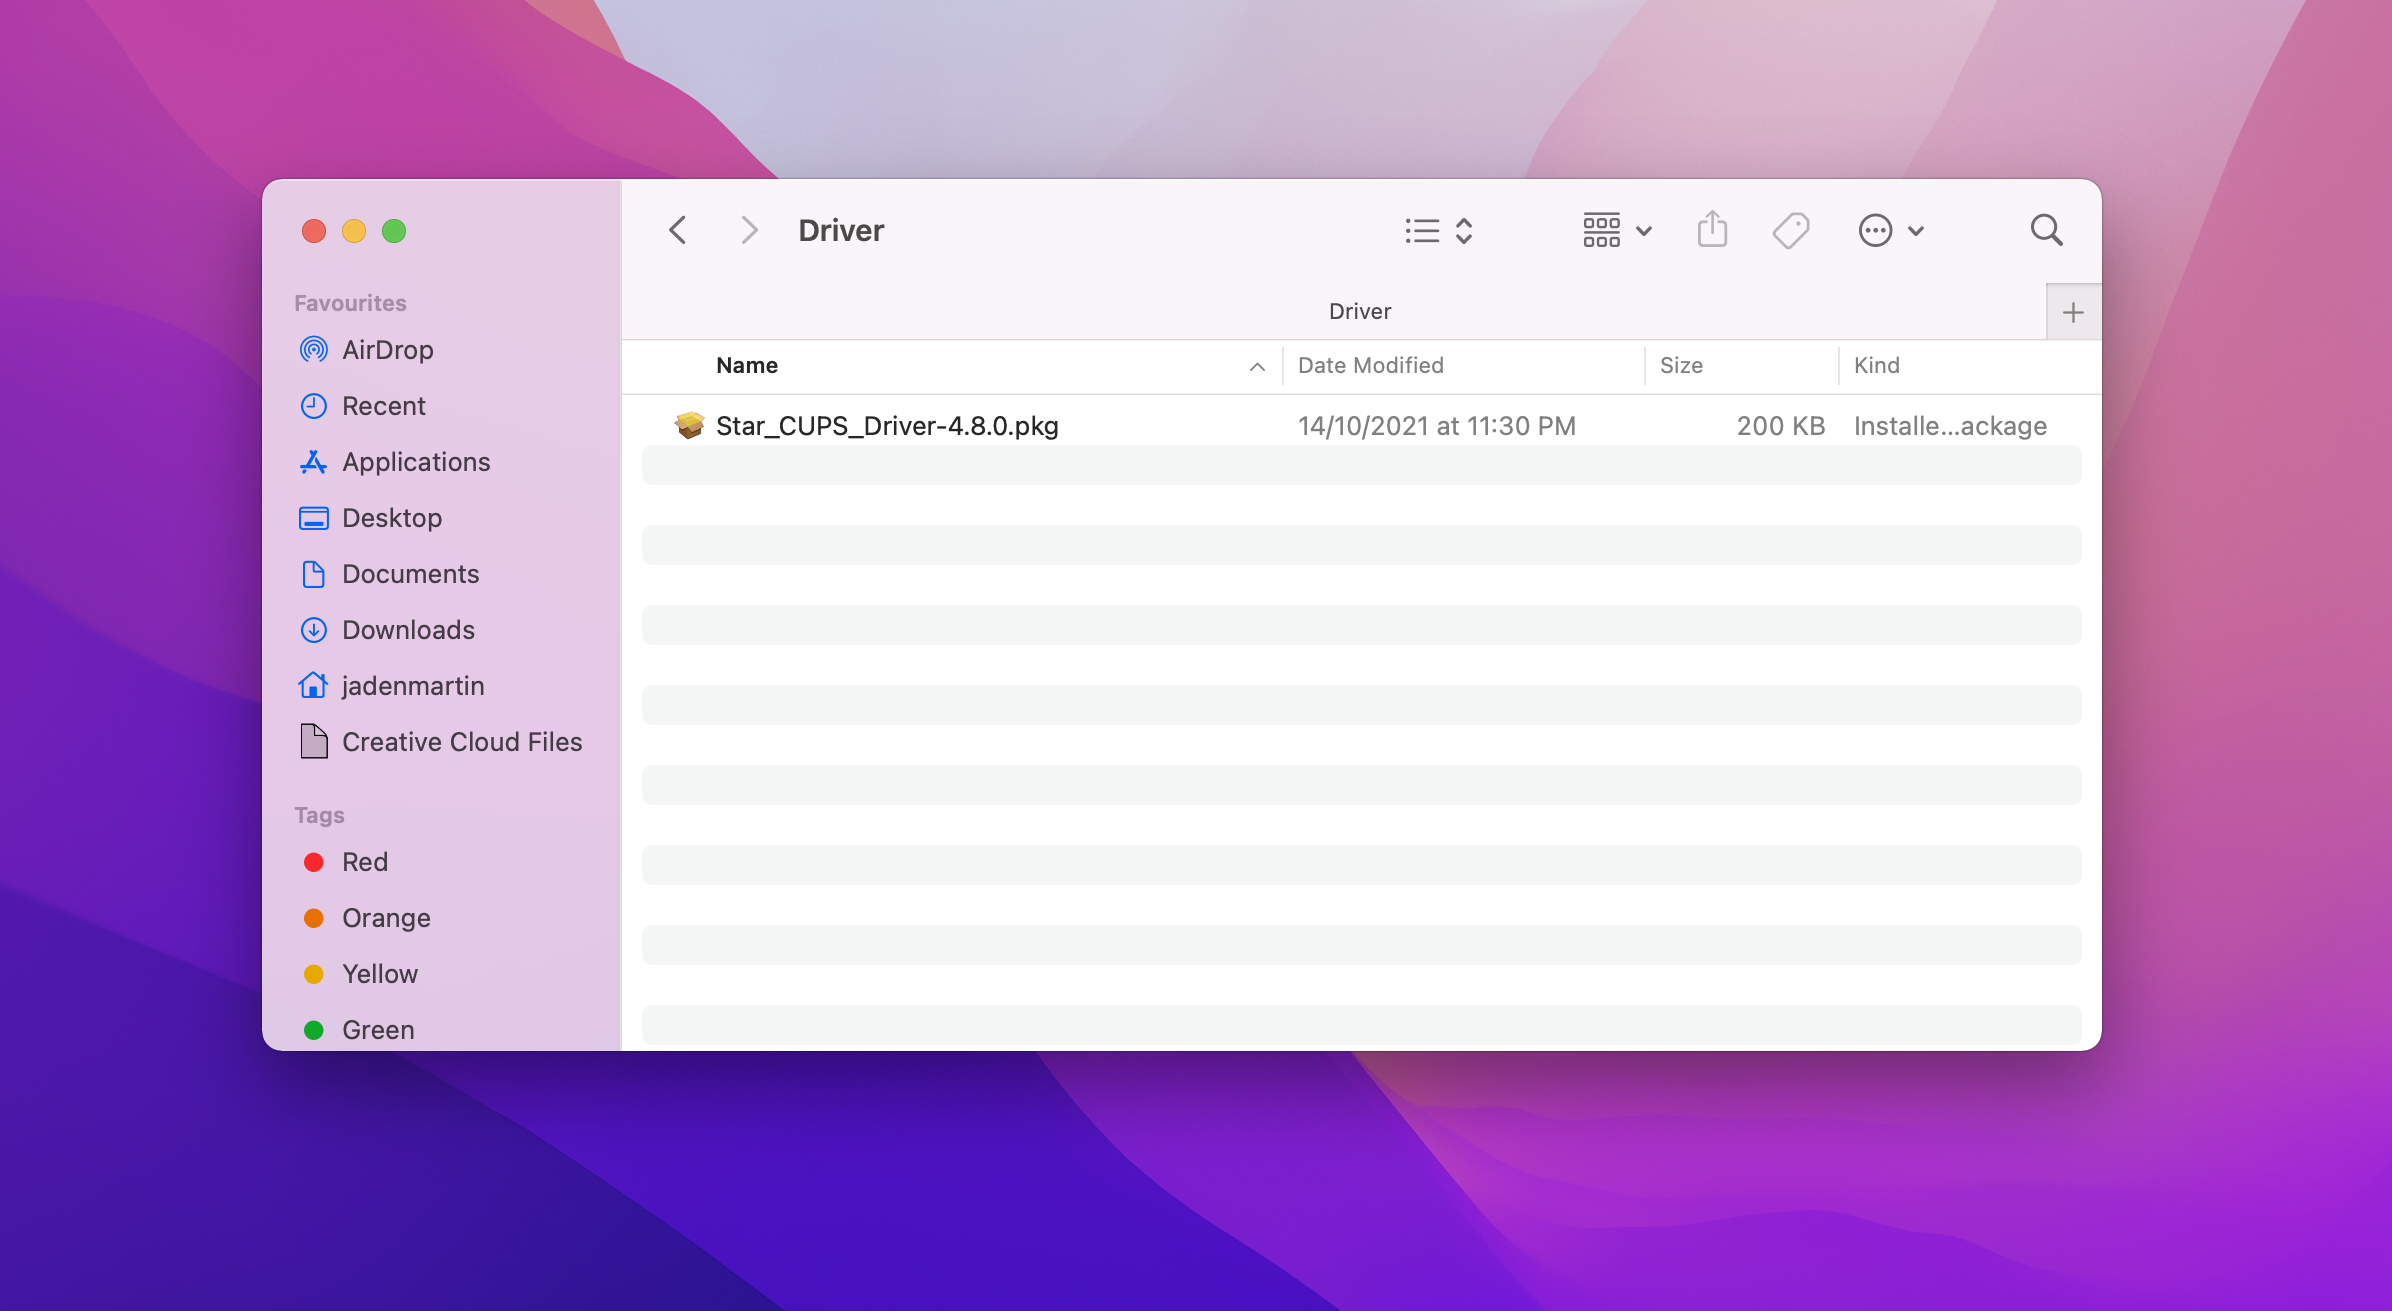Go forward with the right chevron

click(748, 231)
